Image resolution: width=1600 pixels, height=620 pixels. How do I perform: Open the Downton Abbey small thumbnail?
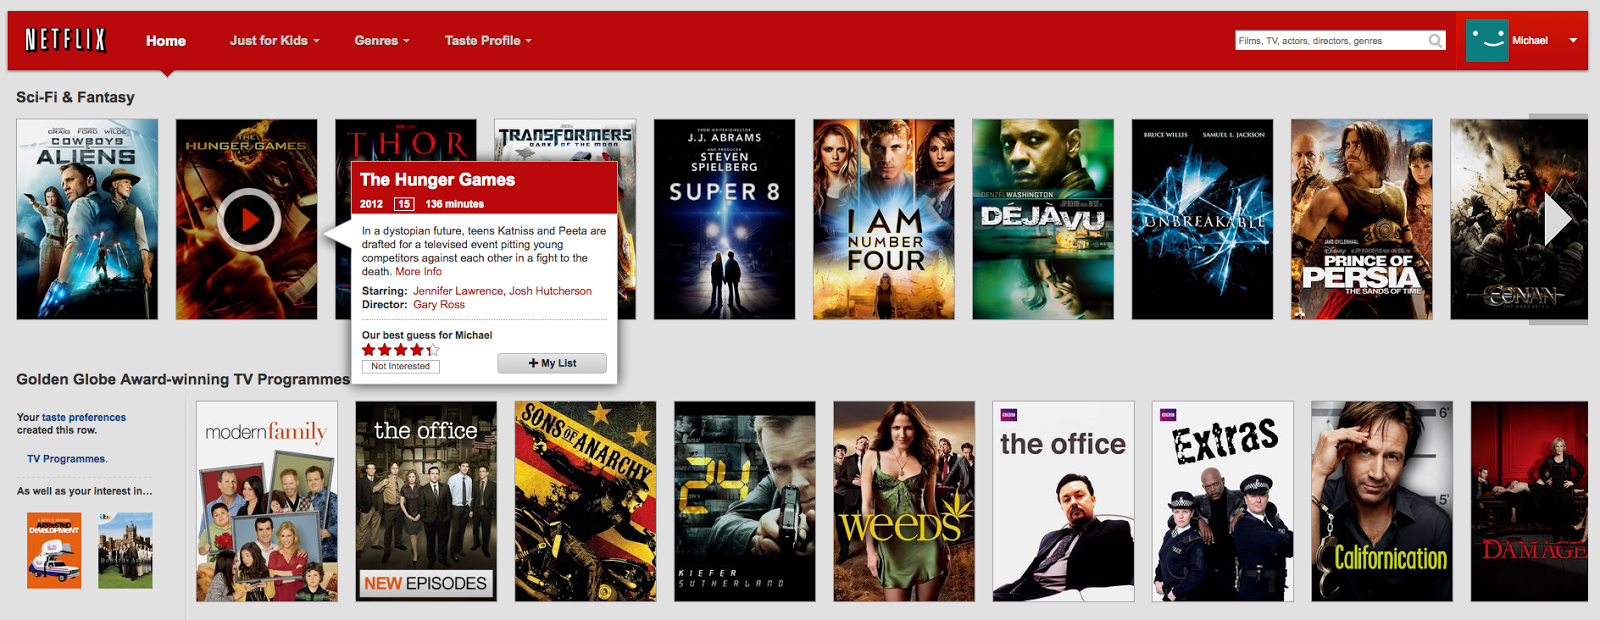(x=125, y=550)
